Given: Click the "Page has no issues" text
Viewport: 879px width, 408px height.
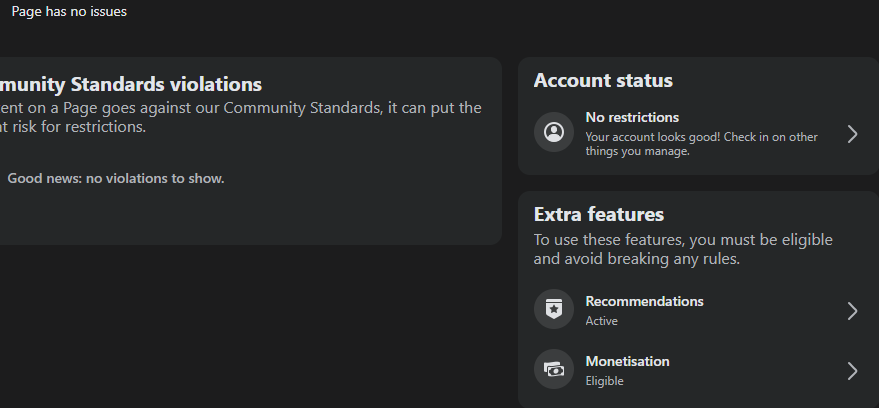Looking at the screenshot, I should click(69, 12).
